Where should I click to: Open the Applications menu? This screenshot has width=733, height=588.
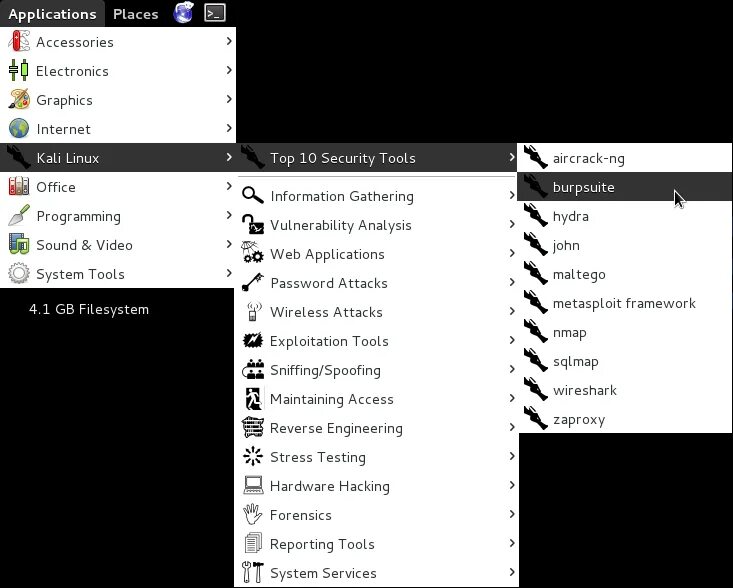coord(52,14)
